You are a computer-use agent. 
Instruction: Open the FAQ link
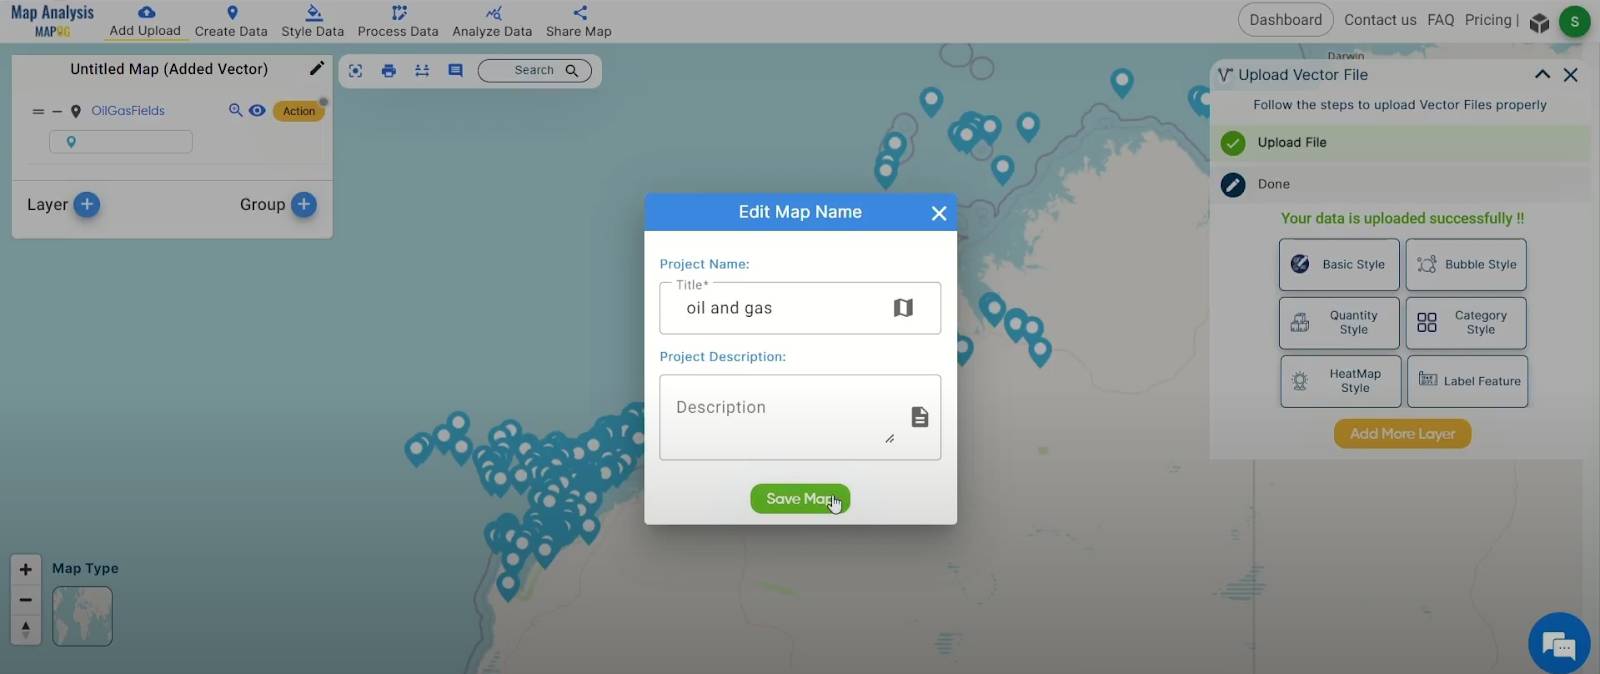[x=1441, y=20]
